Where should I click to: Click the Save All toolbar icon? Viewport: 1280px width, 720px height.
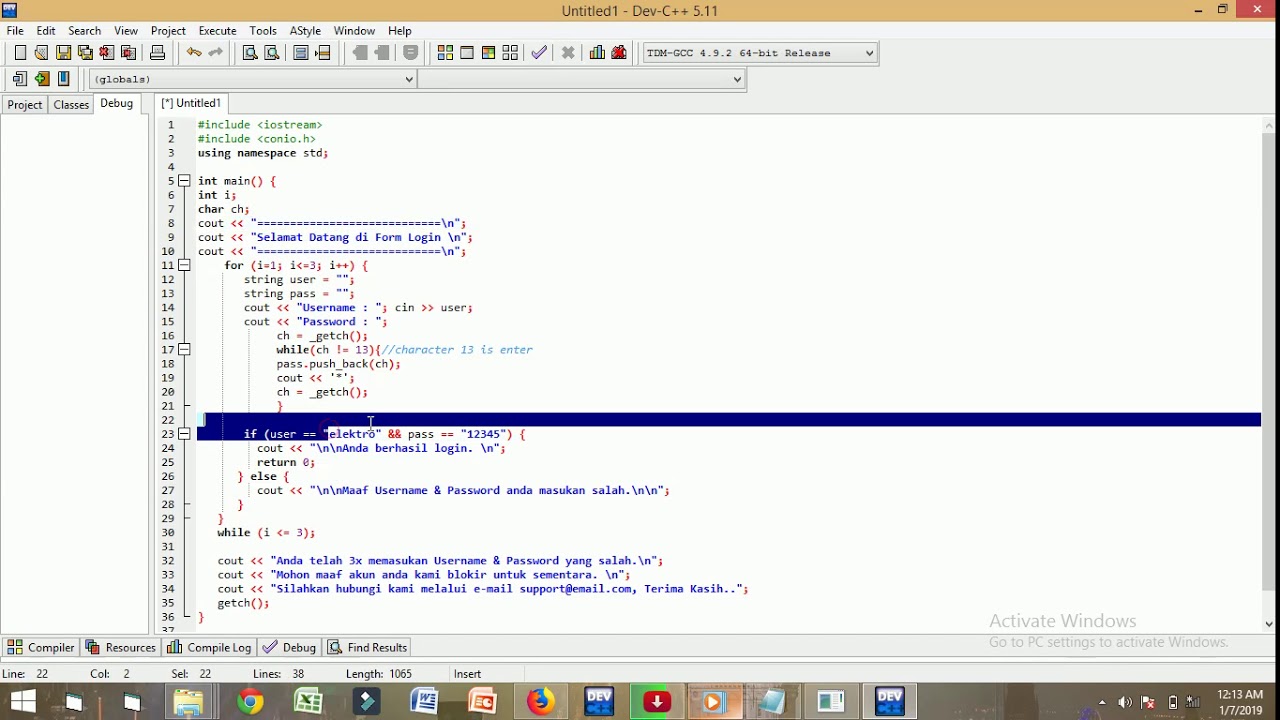[85, 53]
